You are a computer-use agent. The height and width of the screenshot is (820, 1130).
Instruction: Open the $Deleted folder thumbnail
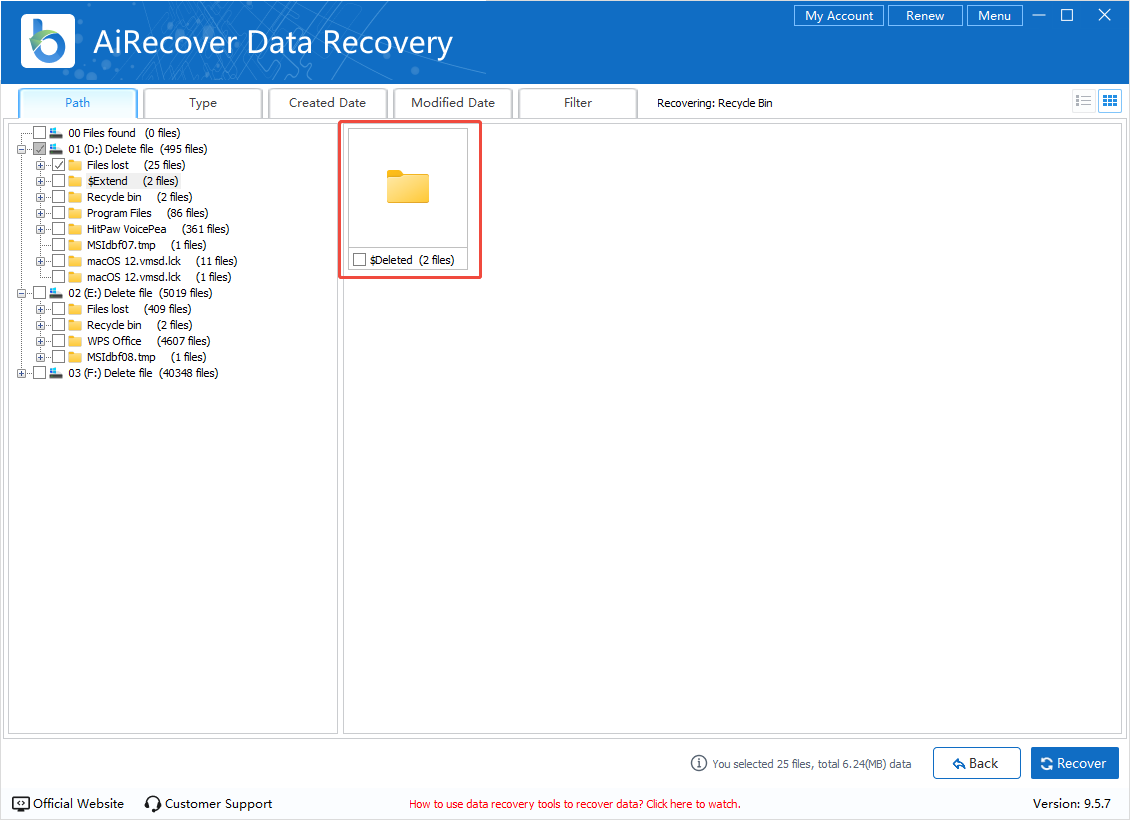(x=408, y=188)
